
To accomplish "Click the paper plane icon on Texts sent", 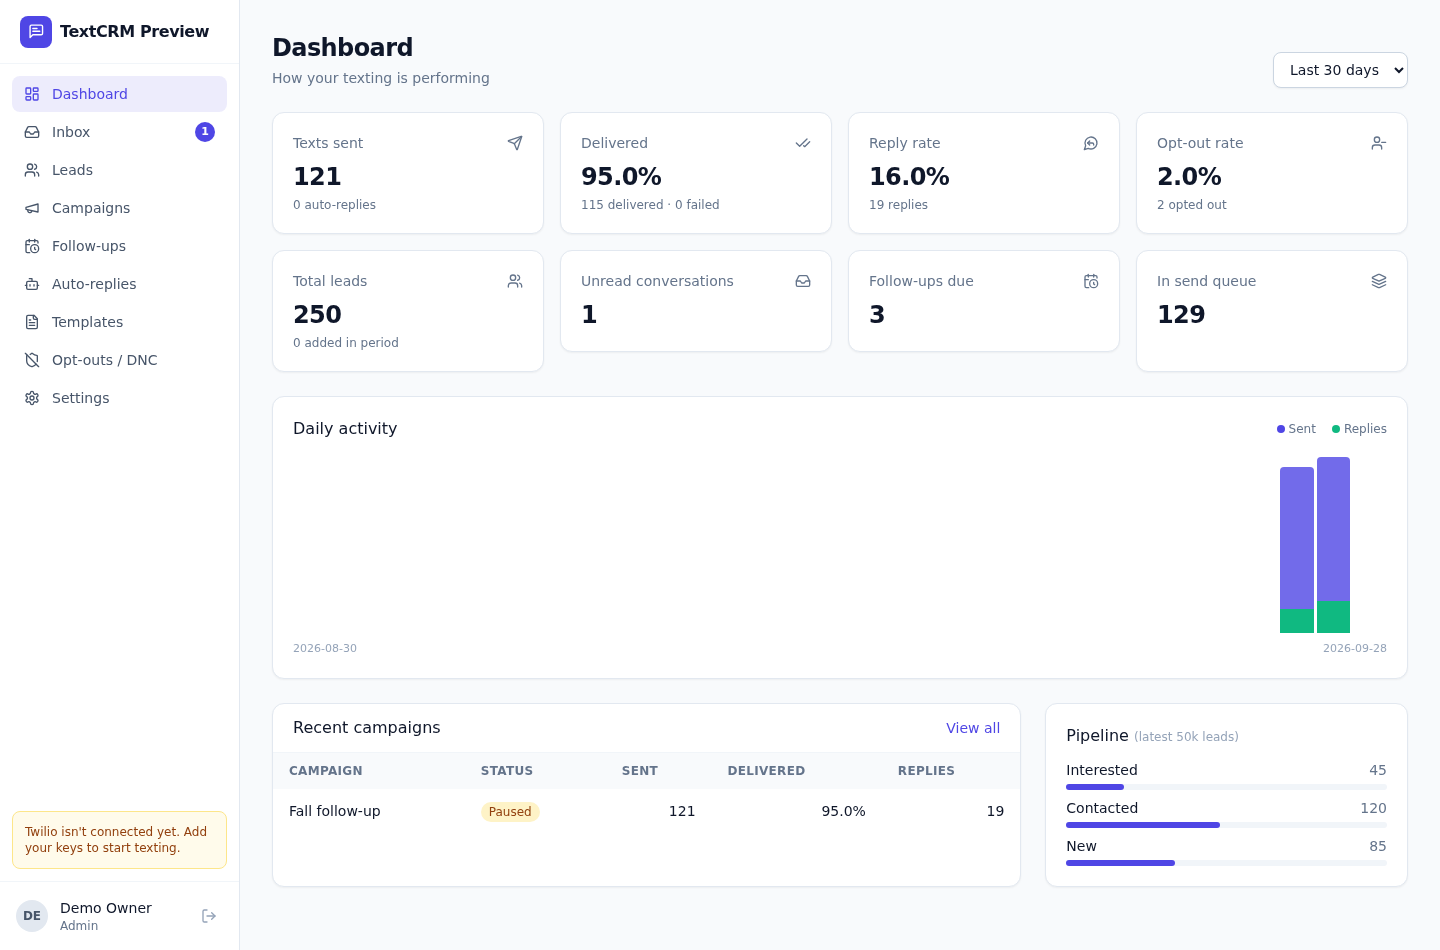I will 515,143.
